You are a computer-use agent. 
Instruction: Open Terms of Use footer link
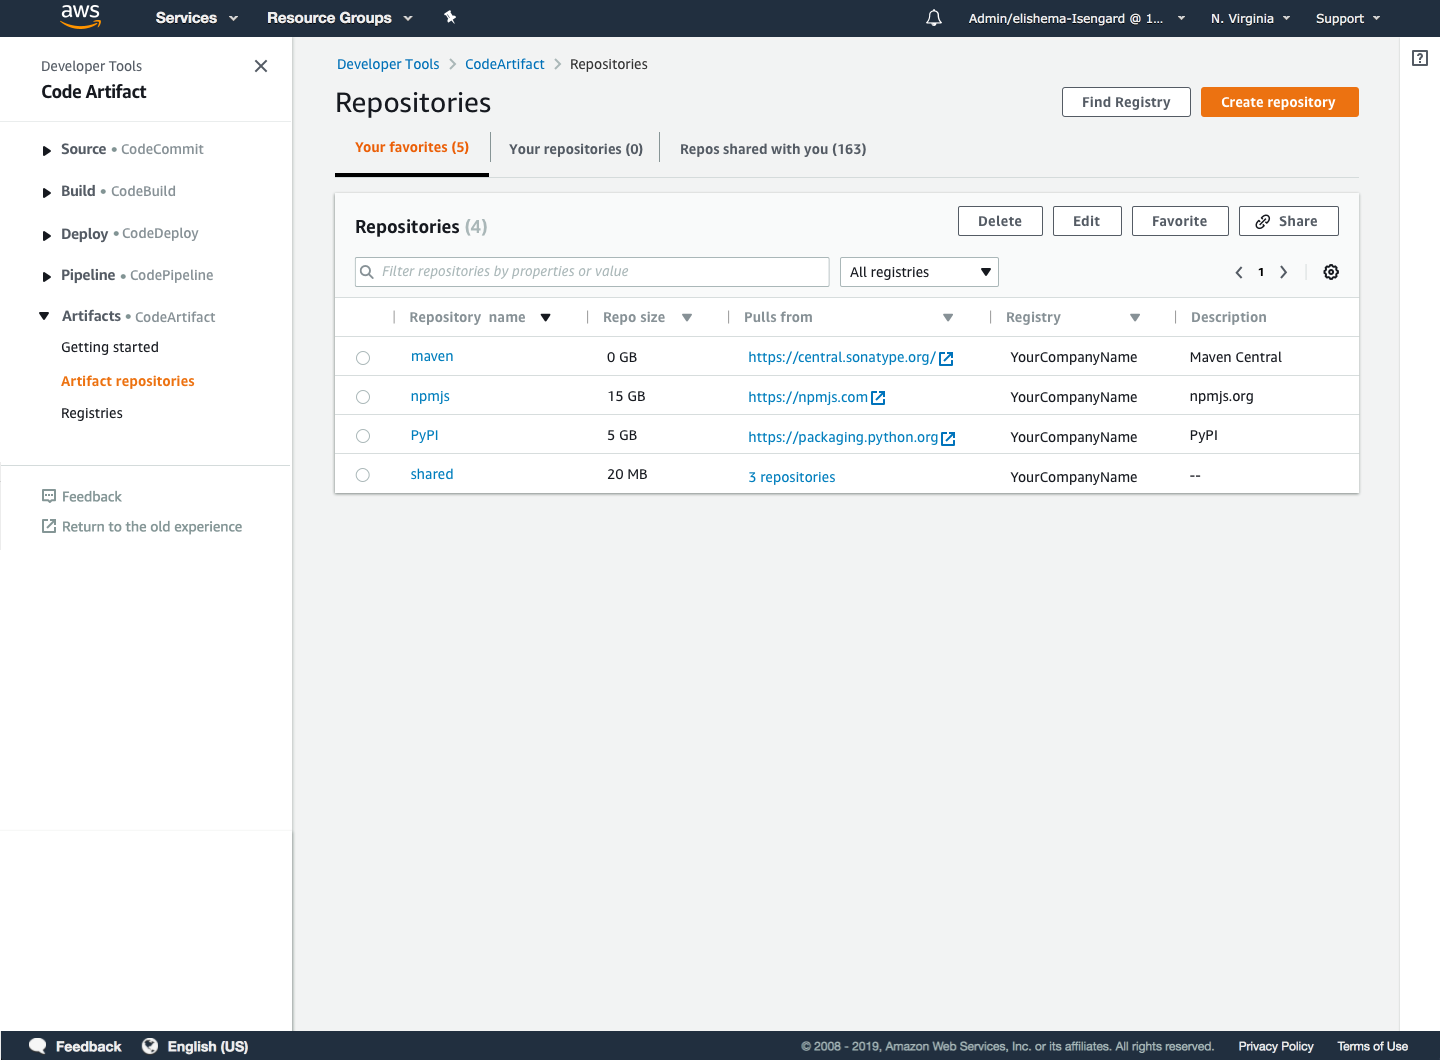point(1372,1046)
